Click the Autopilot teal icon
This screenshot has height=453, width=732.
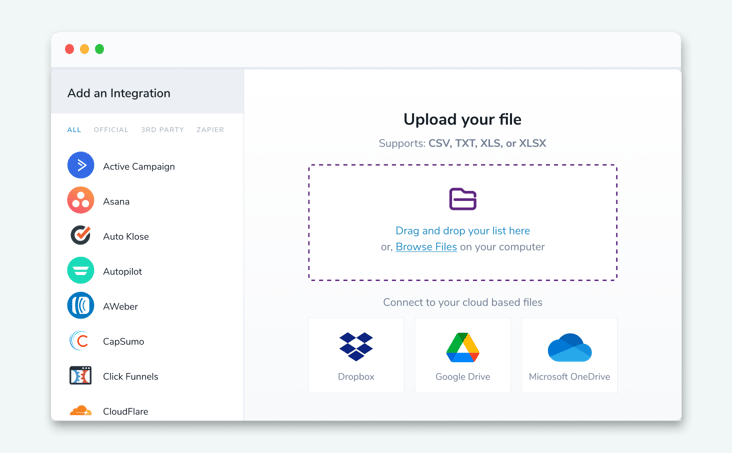point(81,271)
